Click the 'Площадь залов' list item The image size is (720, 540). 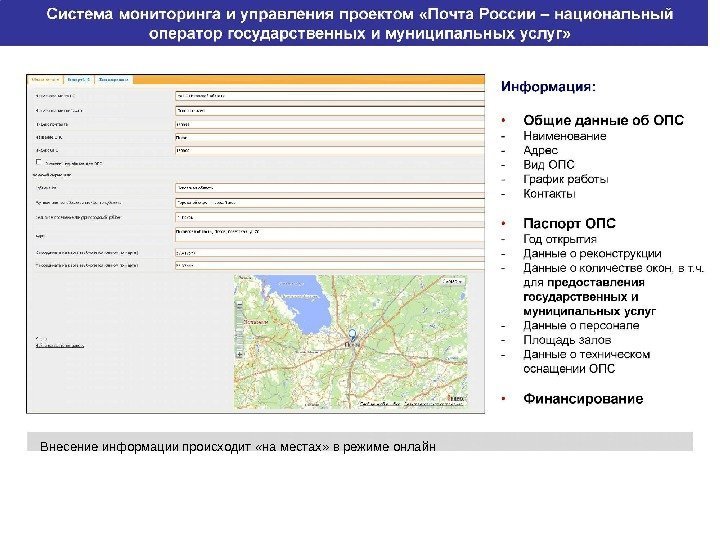567,340
